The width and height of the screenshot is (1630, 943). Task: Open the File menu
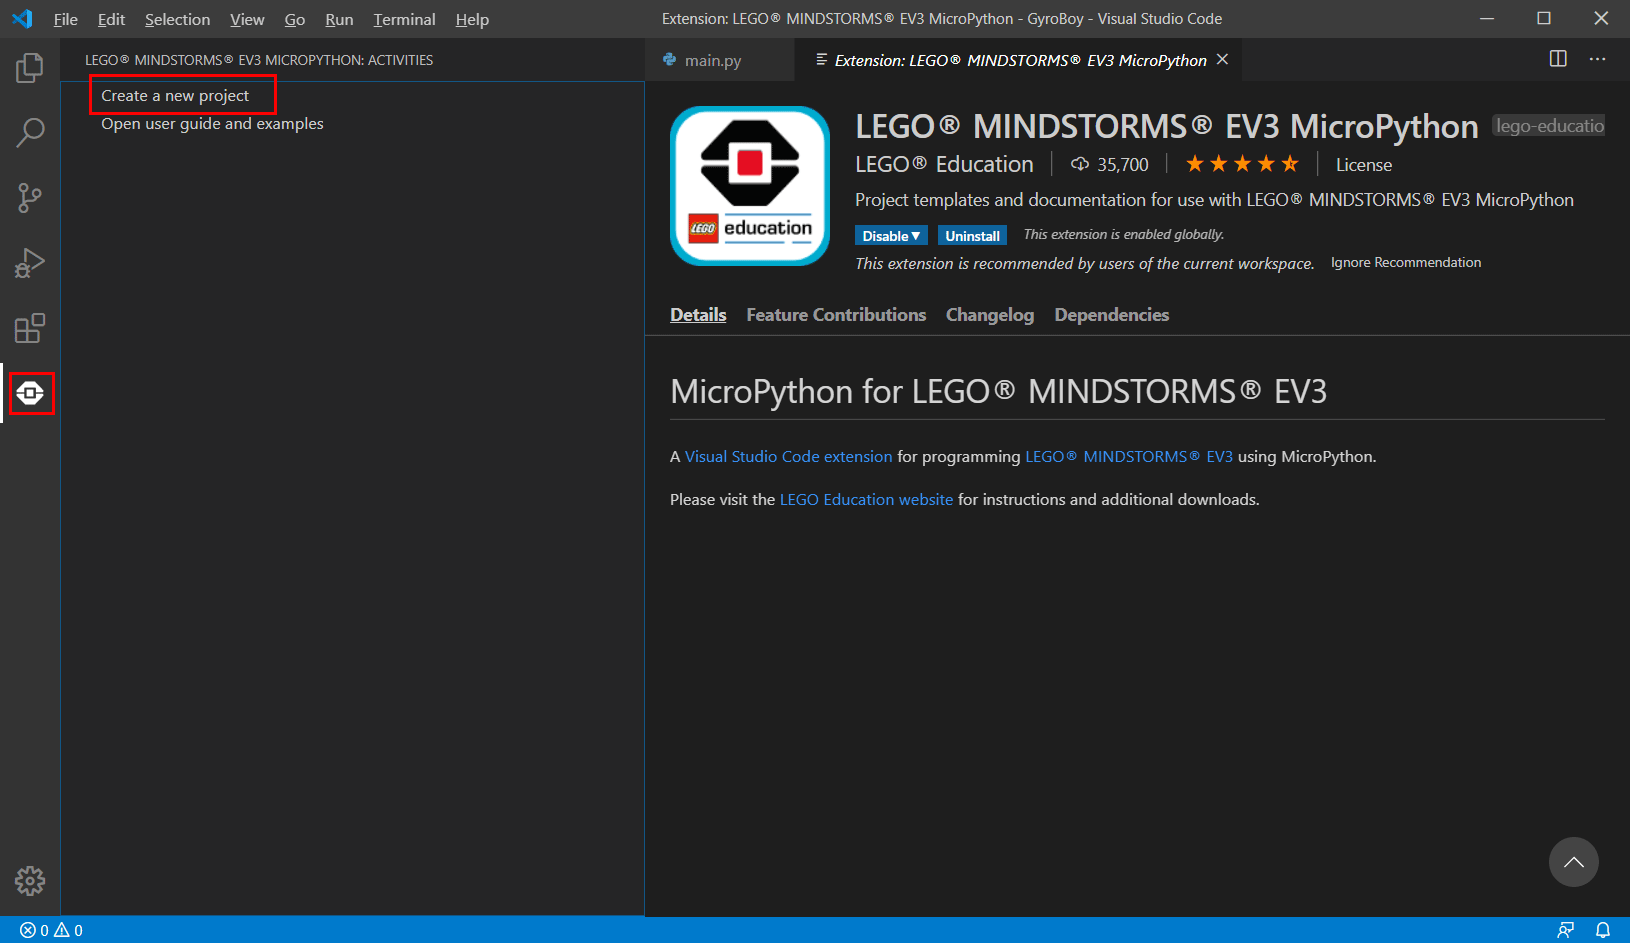[x=66, y=19]
